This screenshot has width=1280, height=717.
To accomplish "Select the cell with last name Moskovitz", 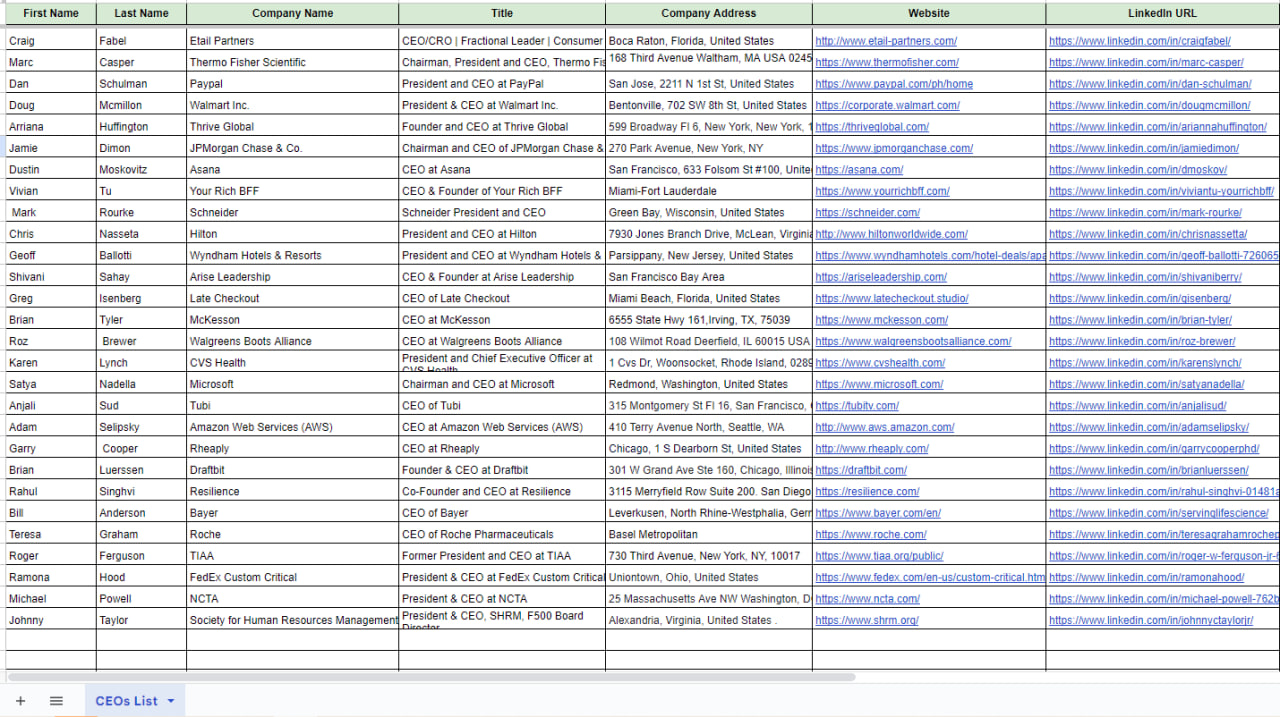I will (x=141, y=170).
